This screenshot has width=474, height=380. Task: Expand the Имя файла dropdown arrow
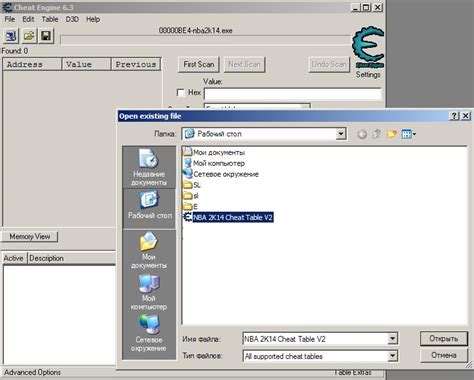point(392,339)
